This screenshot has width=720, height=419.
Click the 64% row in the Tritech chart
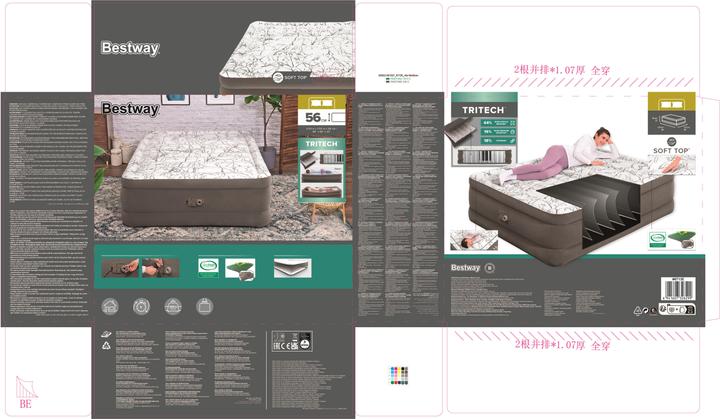498,123
